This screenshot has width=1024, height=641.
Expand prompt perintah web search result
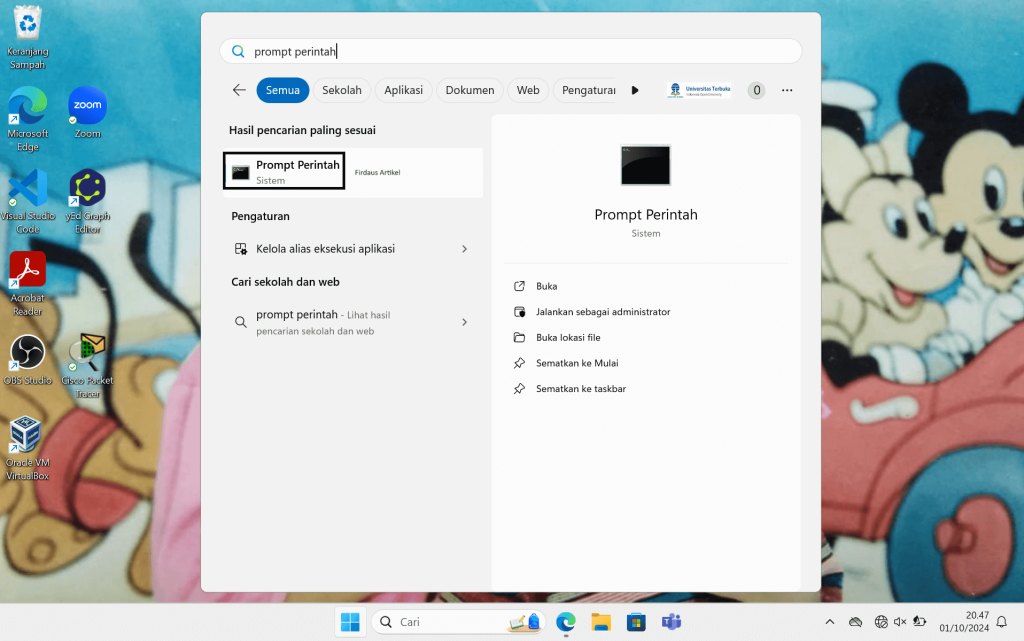[464, 322]
